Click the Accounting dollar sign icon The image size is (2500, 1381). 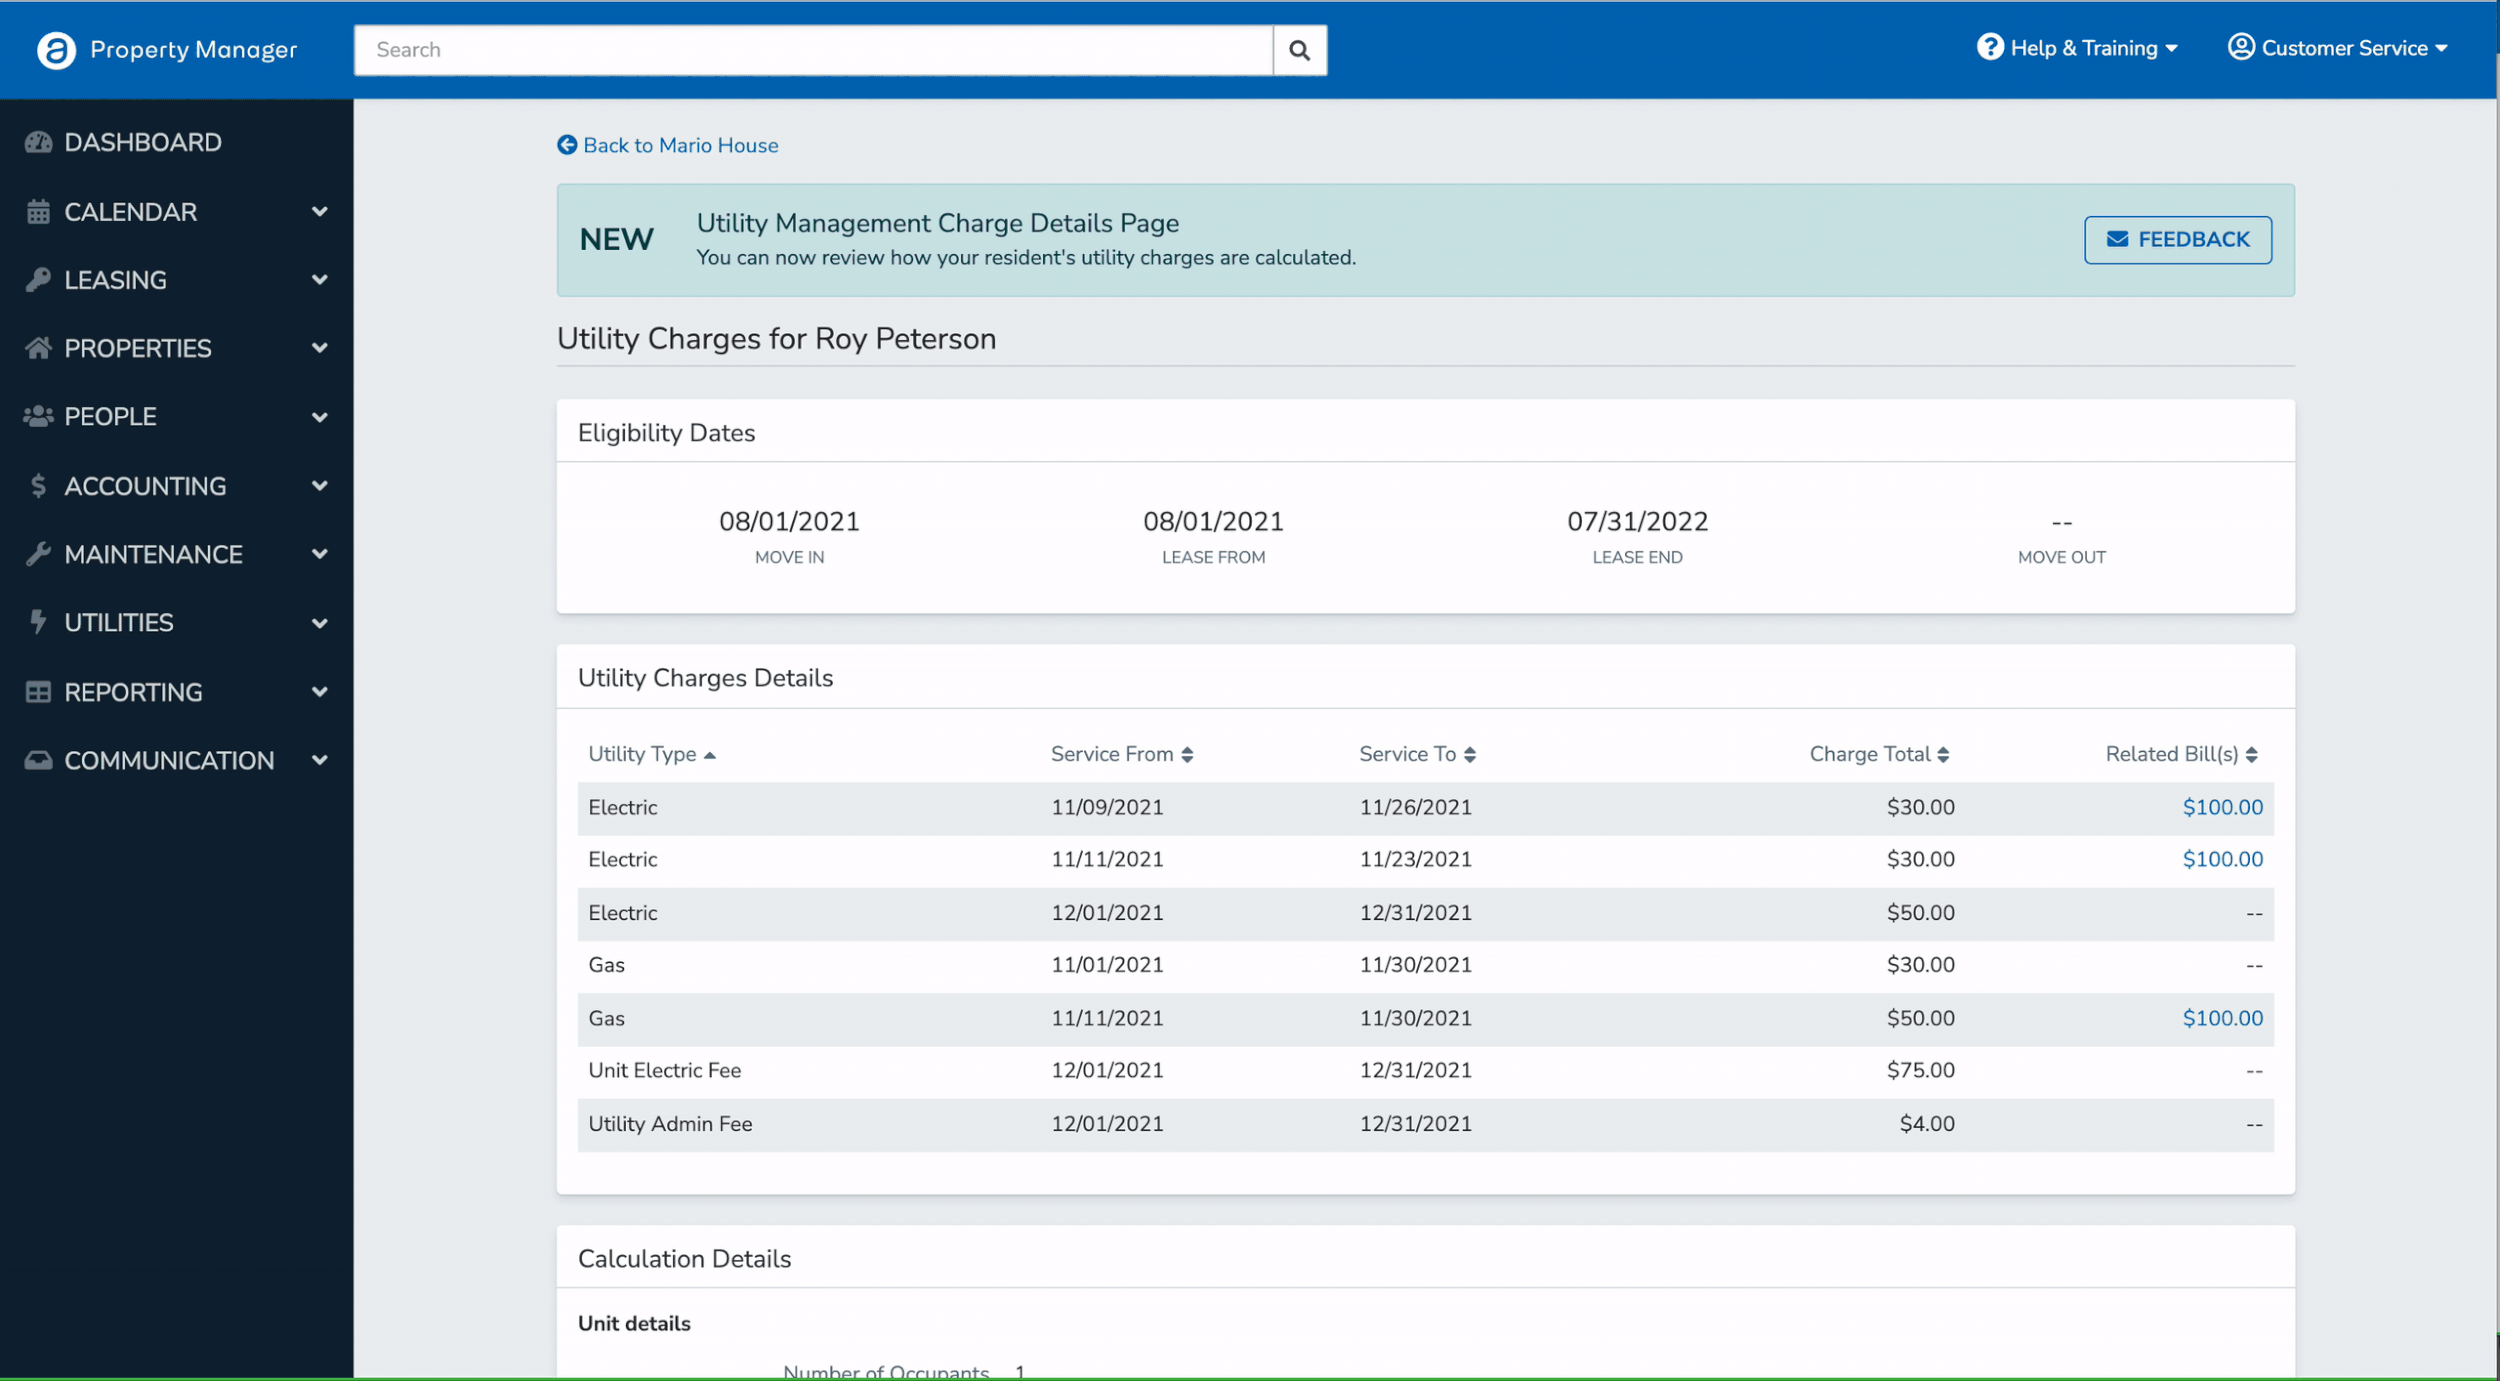point(38,486)
